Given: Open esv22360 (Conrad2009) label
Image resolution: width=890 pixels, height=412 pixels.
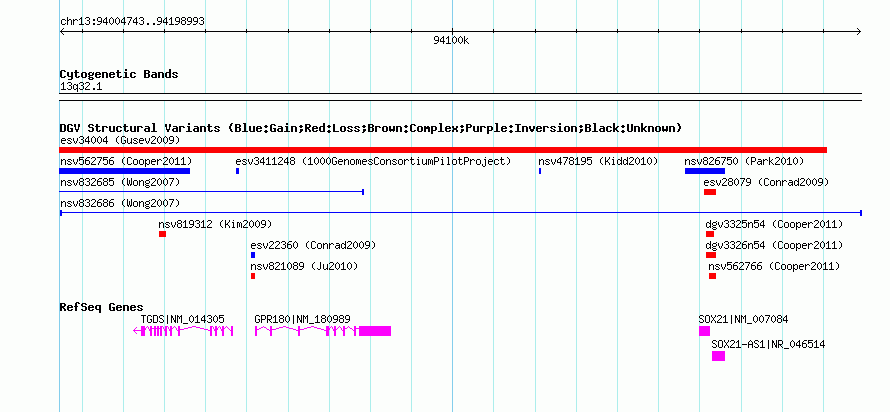Looking at the screenshot, I should [x=313, y=245].
